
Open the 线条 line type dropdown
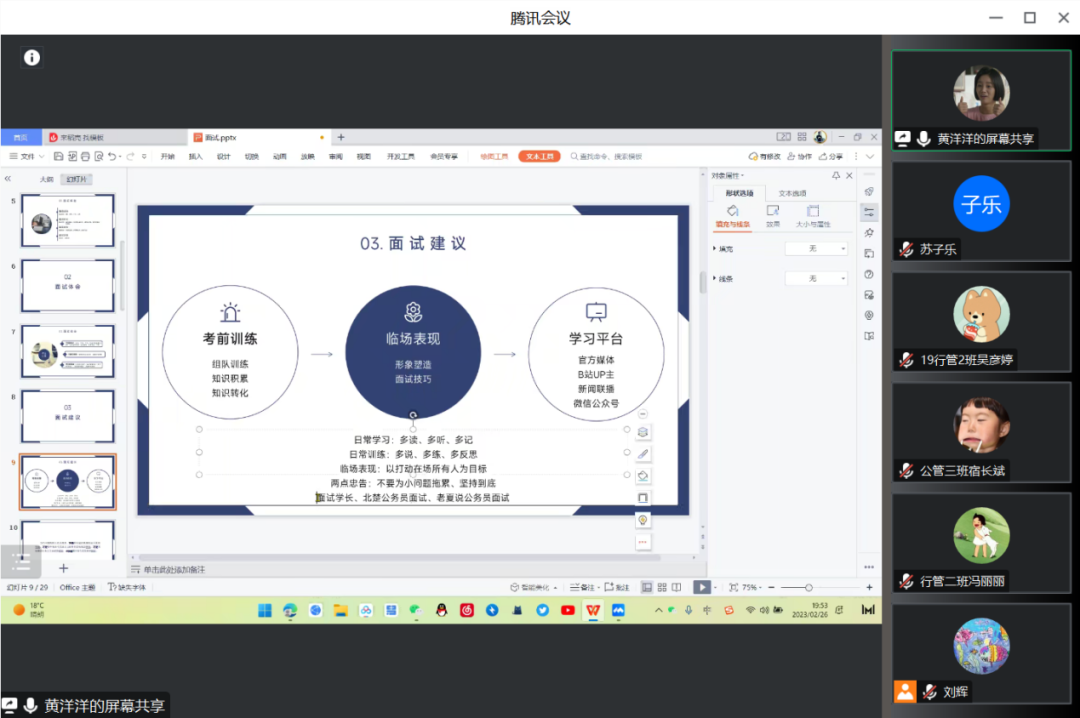[x=816, y=278]
